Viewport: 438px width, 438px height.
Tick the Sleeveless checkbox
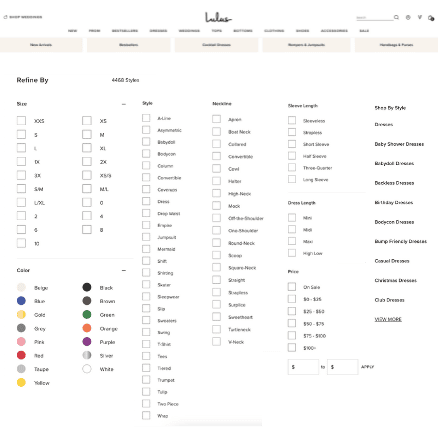292,120
